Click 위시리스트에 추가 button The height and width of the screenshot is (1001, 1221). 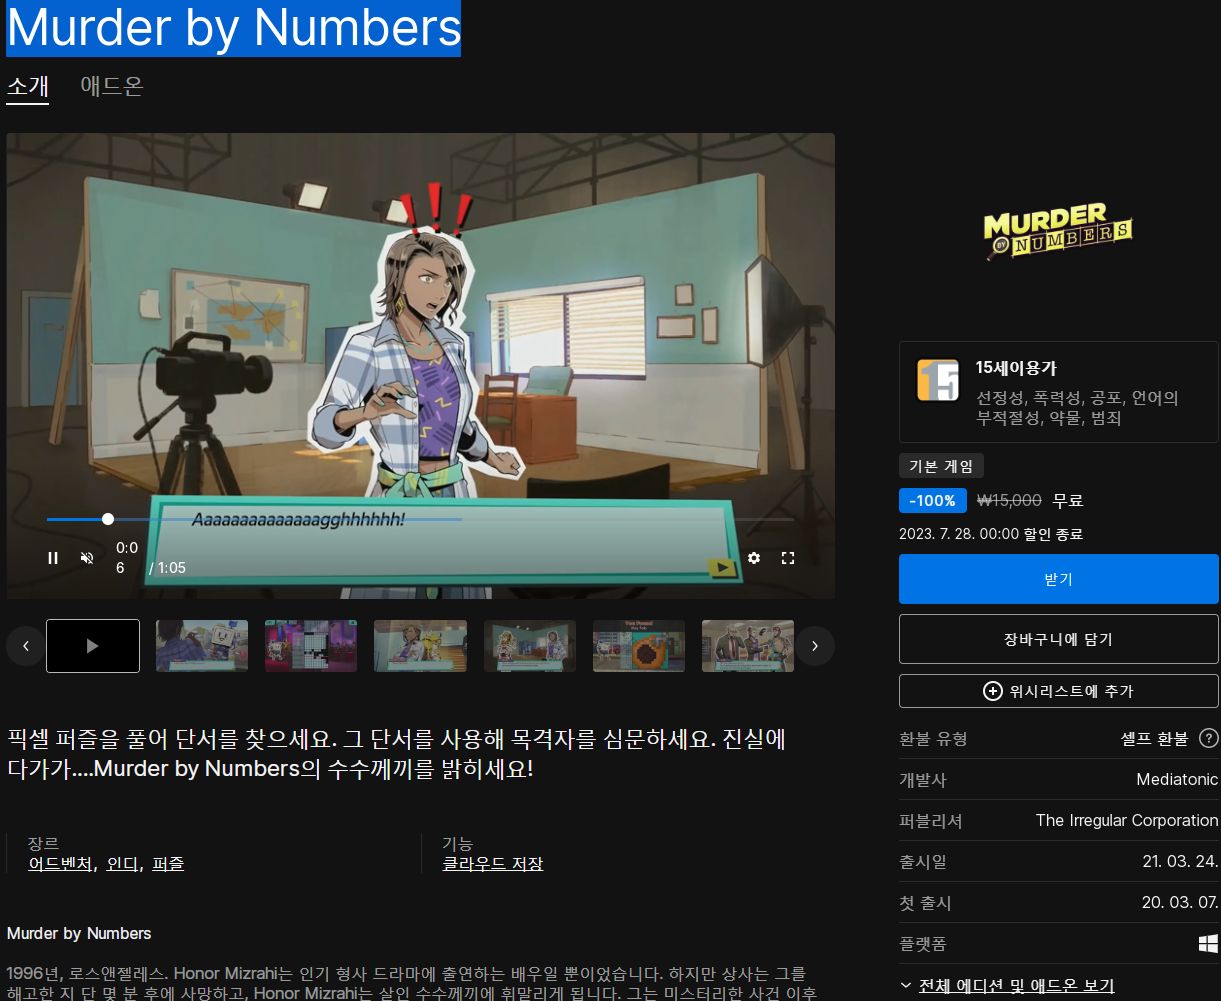tap(1059, 691)
